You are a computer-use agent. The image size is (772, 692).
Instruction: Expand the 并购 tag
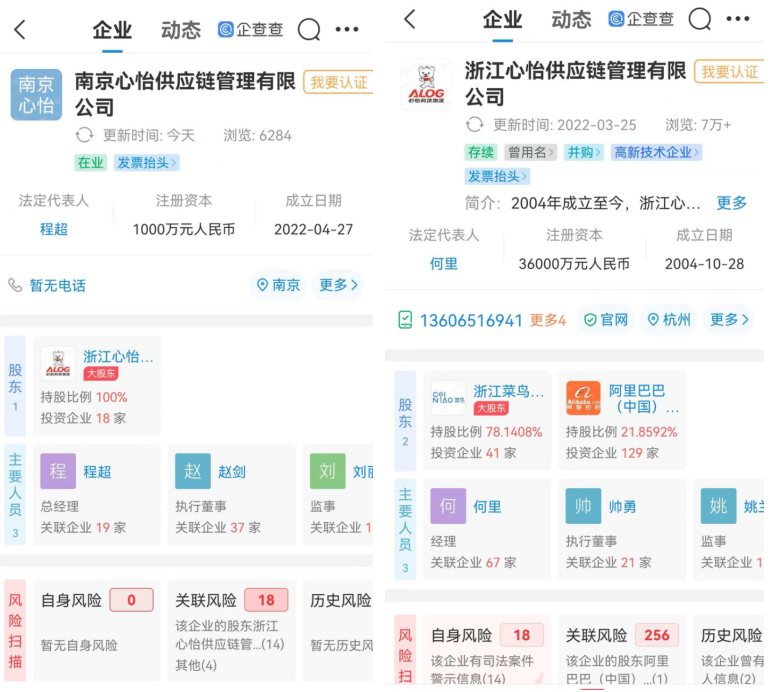(583, 152)
